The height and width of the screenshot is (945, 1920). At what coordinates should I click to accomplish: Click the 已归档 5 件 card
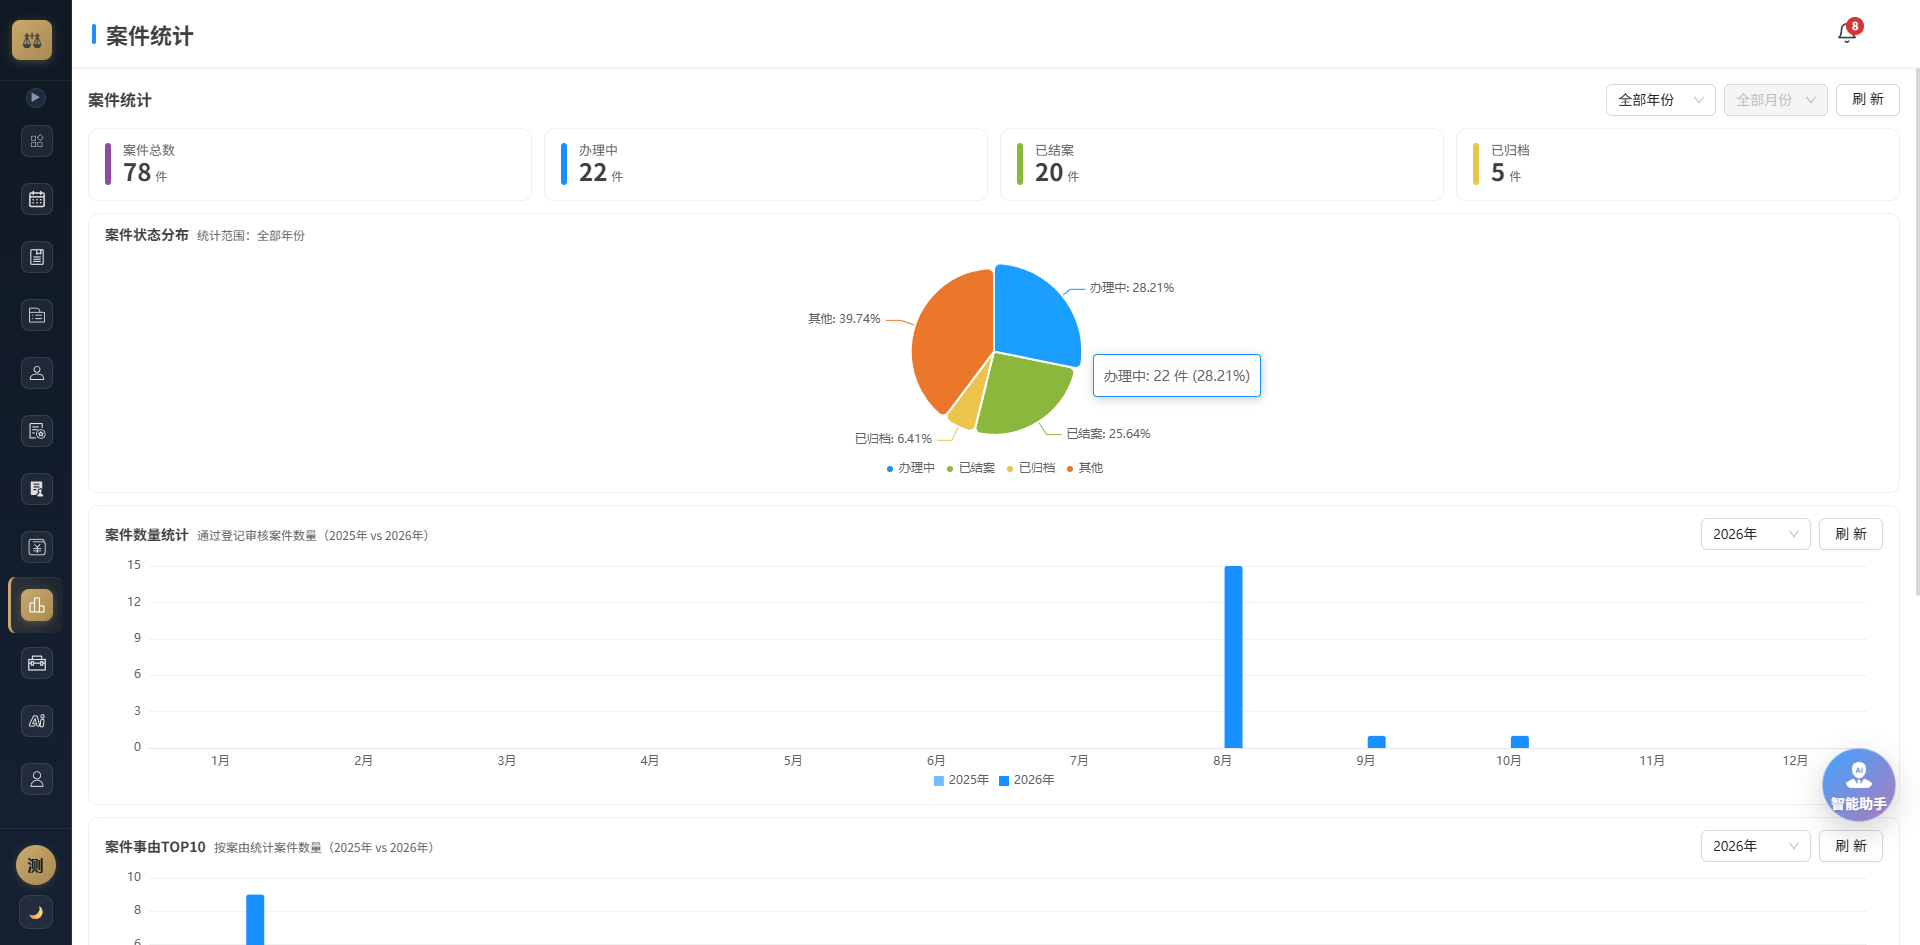point(1677,164)
